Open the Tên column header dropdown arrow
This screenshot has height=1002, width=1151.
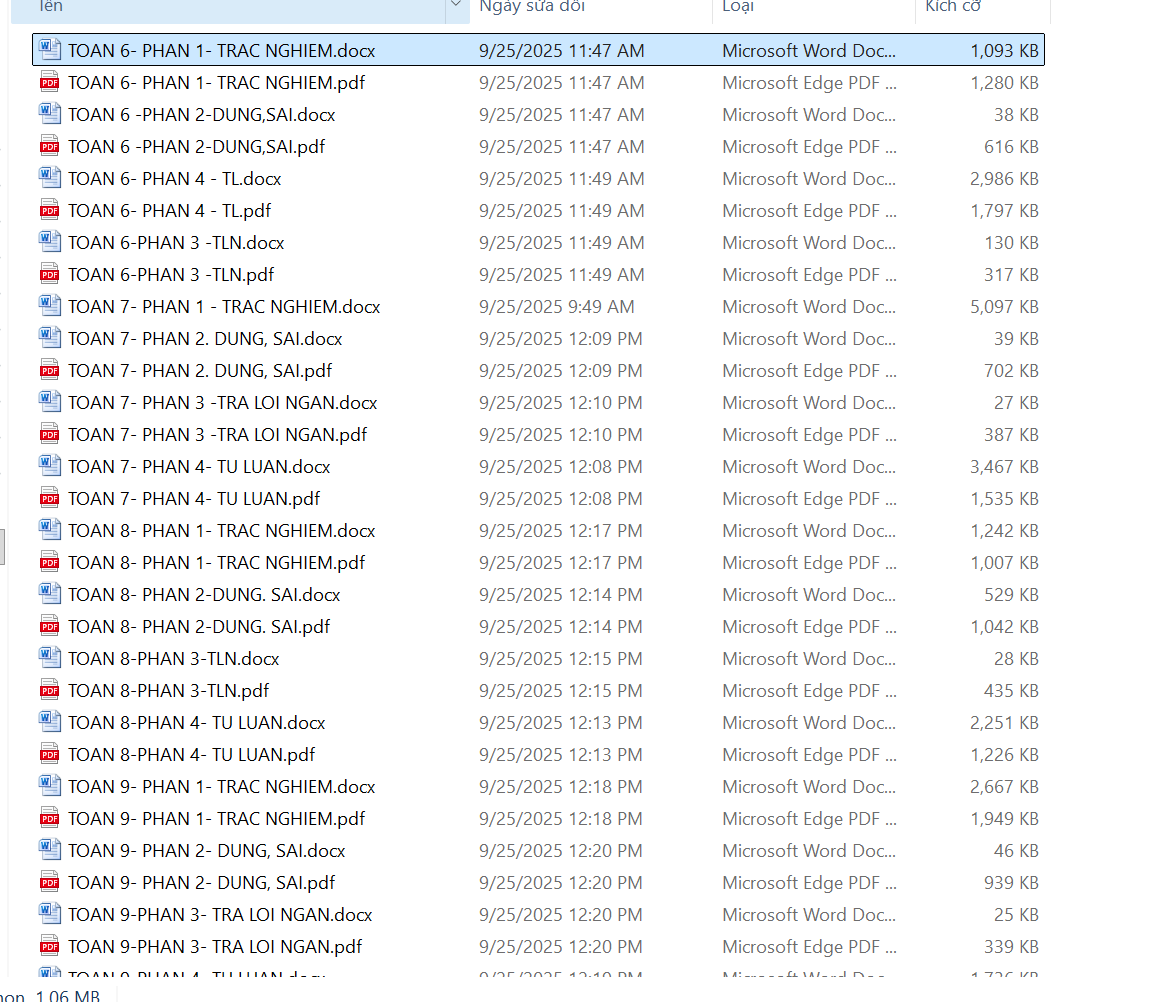coord(457,7)
